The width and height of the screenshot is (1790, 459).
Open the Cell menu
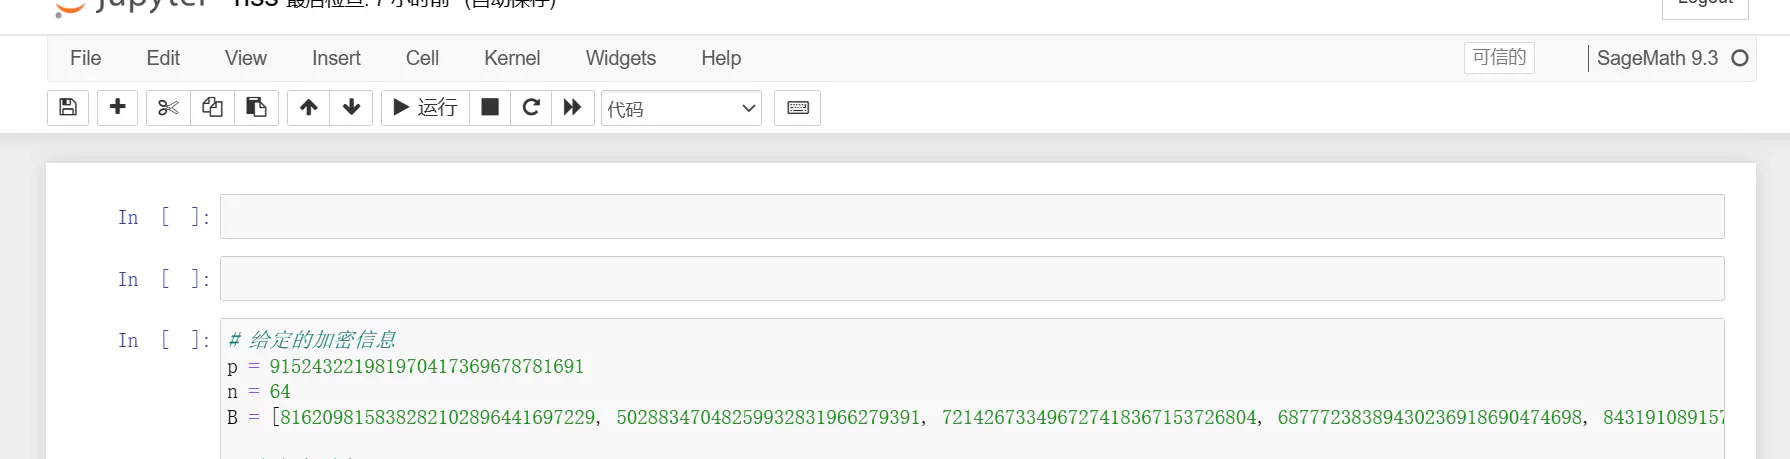pyautogui.click(x=422, y=58)
